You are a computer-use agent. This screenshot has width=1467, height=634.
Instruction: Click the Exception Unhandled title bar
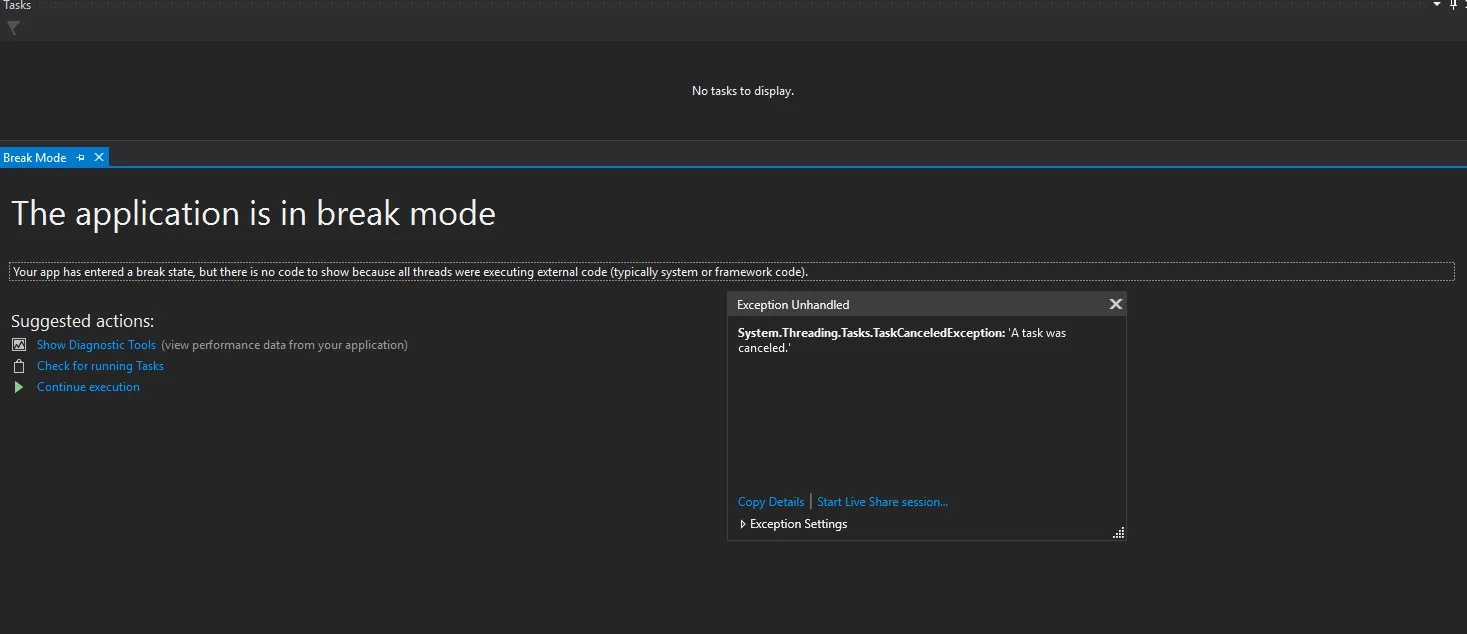point(900,304)
